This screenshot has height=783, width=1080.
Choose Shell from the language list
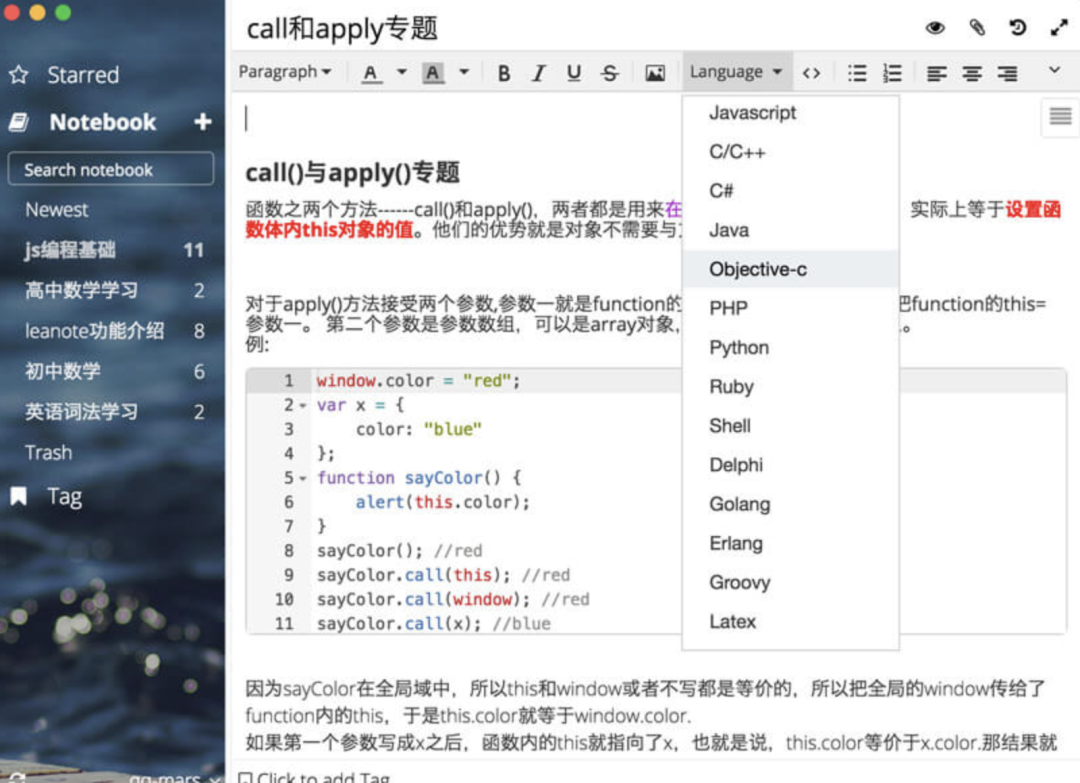(x=790, y=426)
